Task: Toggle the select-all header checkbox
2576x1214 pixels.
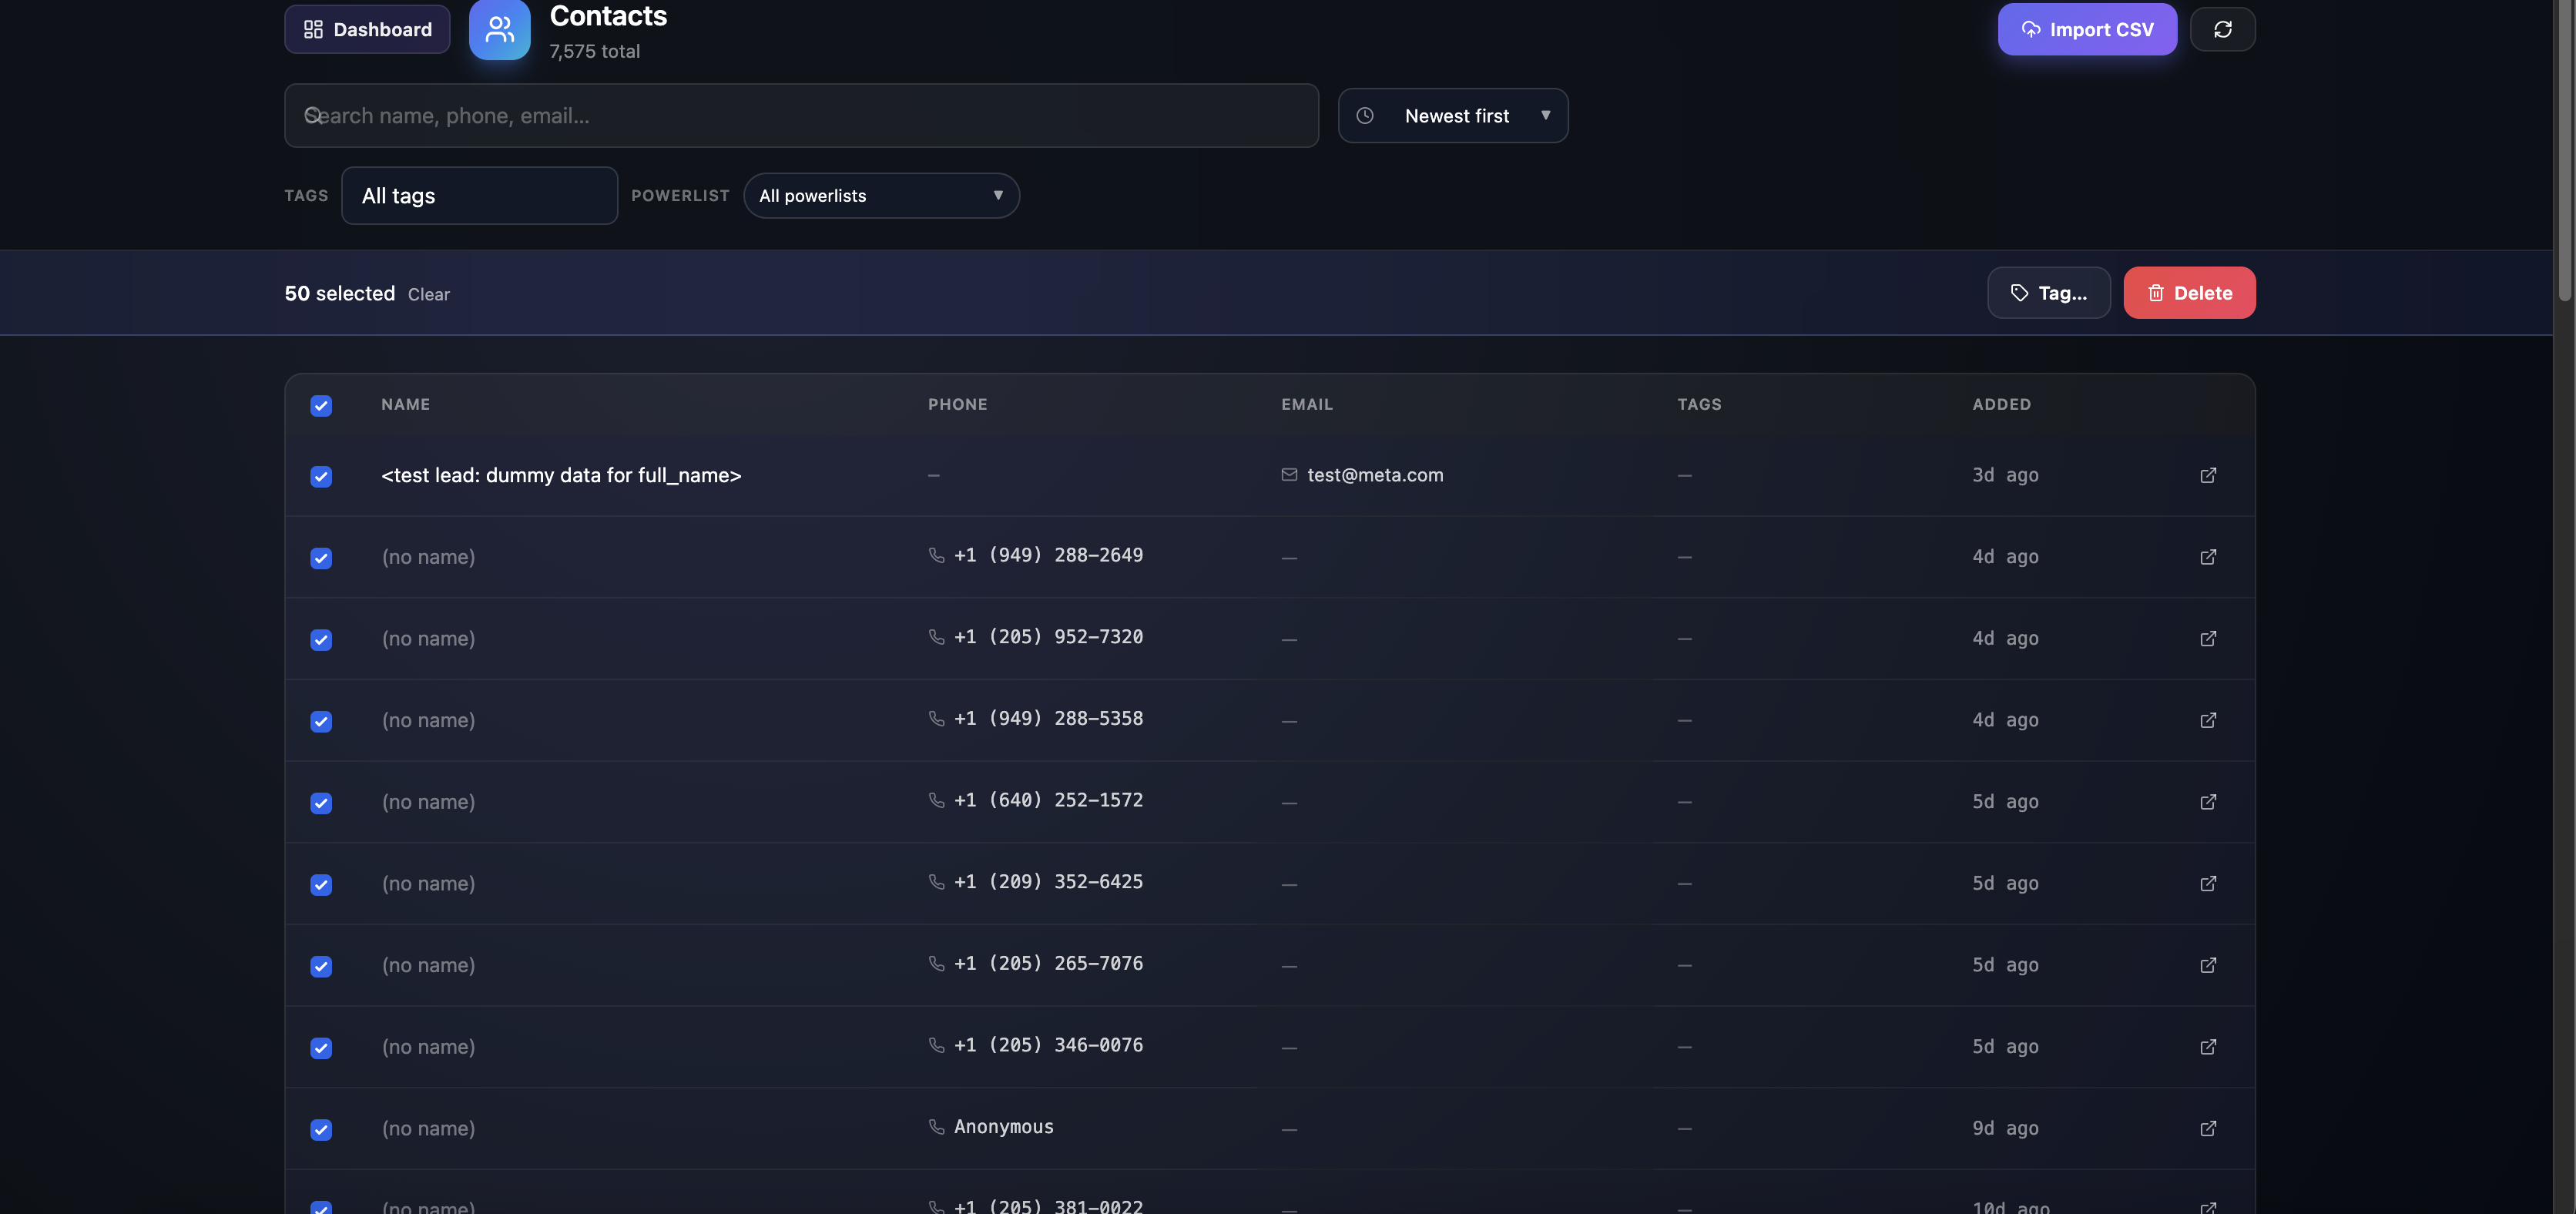Action: [321, 405]
